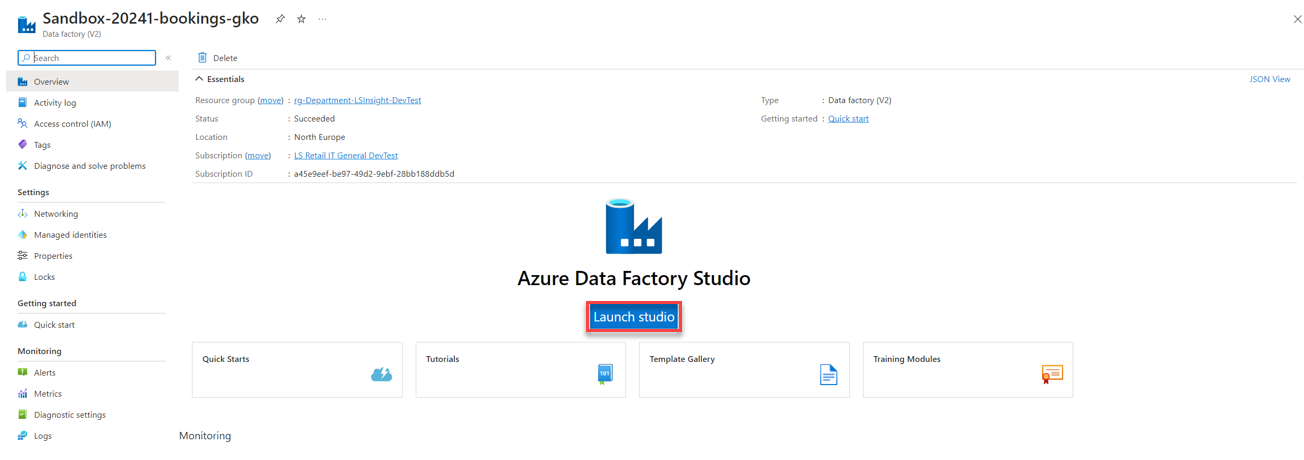Open Diagnose and solve problems
Image resolution: width=1304 pixels, height=460 pixels.
[89, 166]
